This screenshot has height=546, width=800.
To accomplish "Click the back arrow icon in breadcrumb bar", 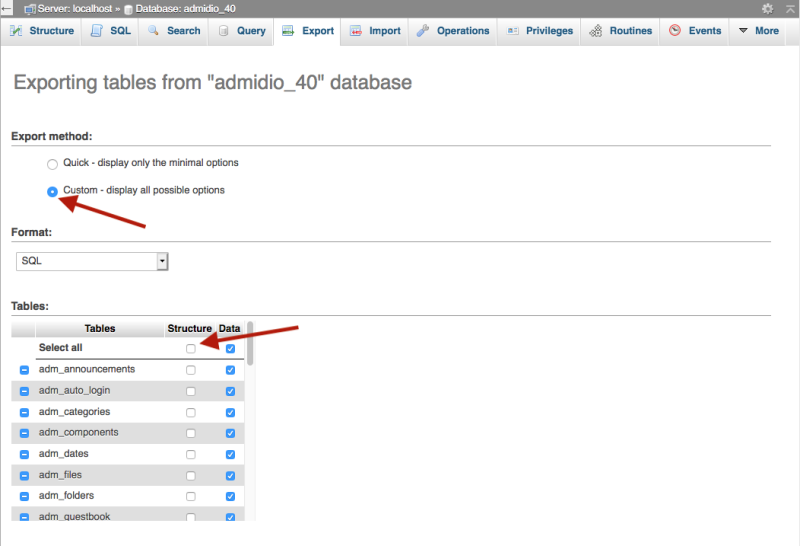I will pyautogui.click(x=6, y=8).
